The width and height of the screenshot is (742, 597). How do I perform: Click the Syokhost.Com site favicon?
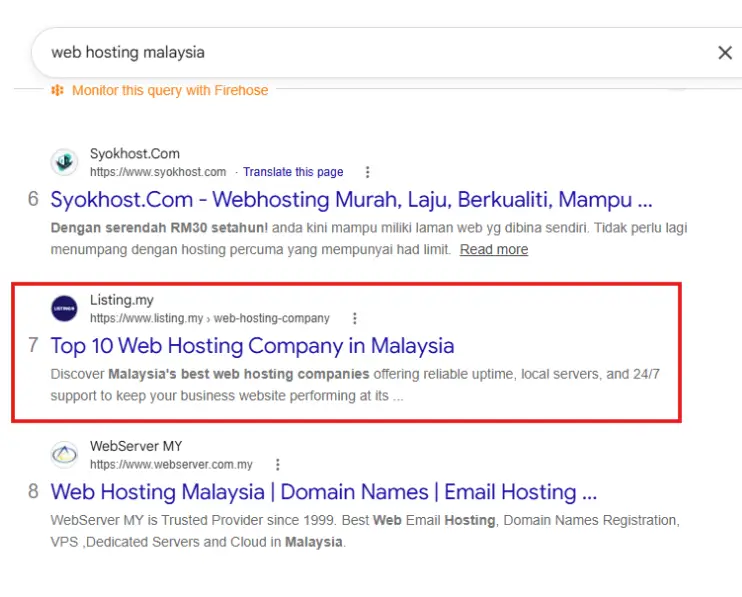[64, 162]
